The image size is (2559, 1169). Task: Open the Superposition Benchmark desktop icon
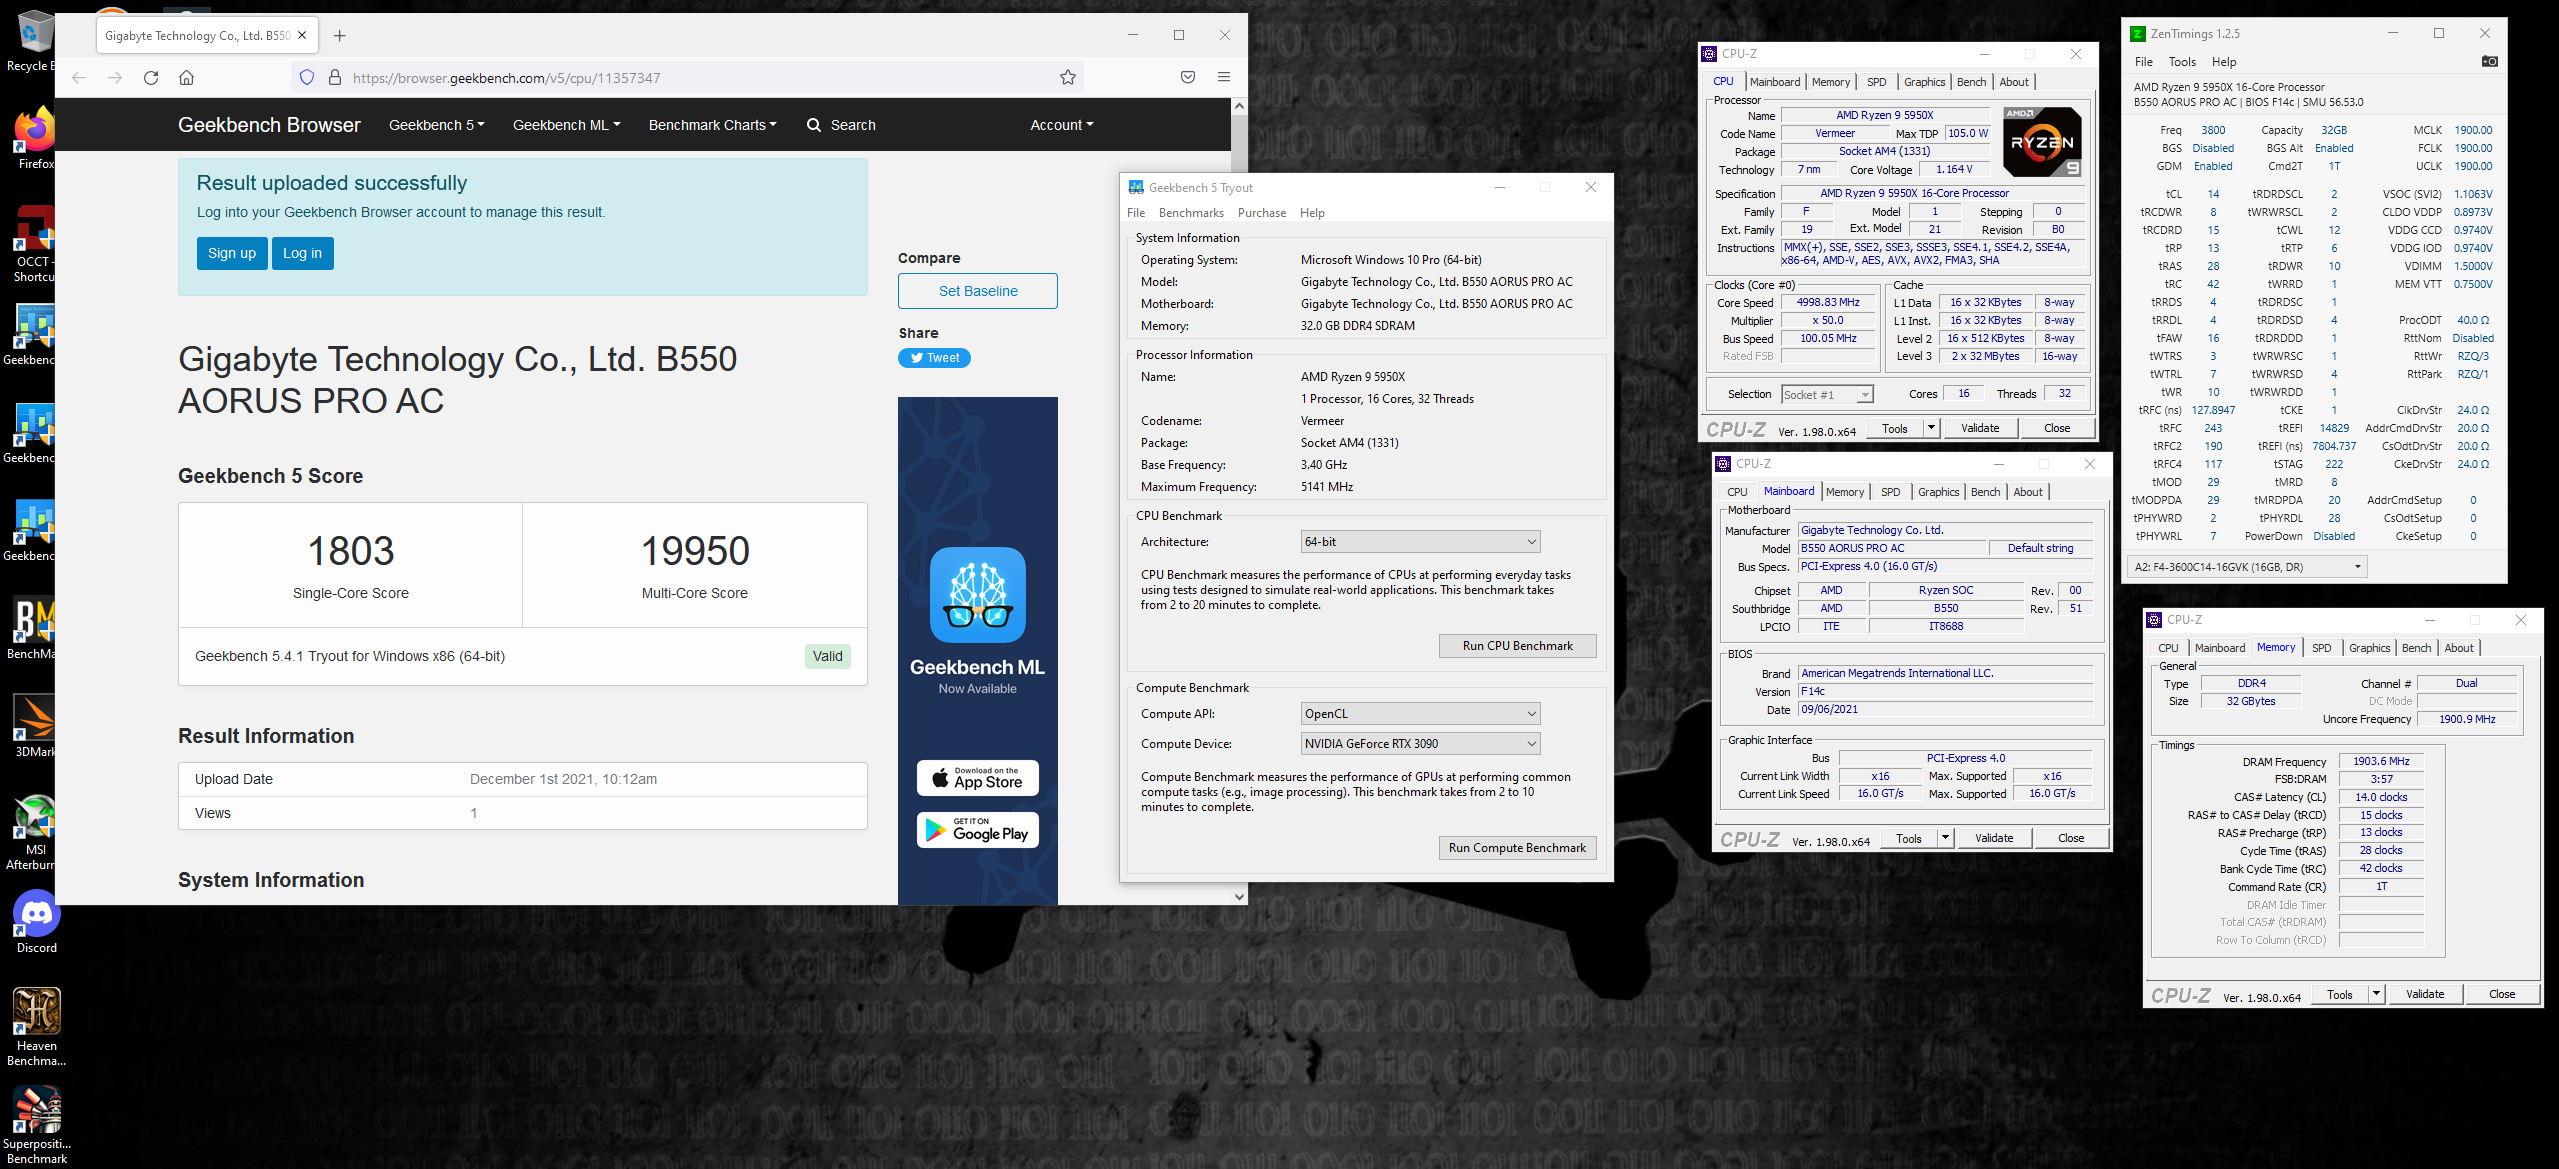(36, 1124)
